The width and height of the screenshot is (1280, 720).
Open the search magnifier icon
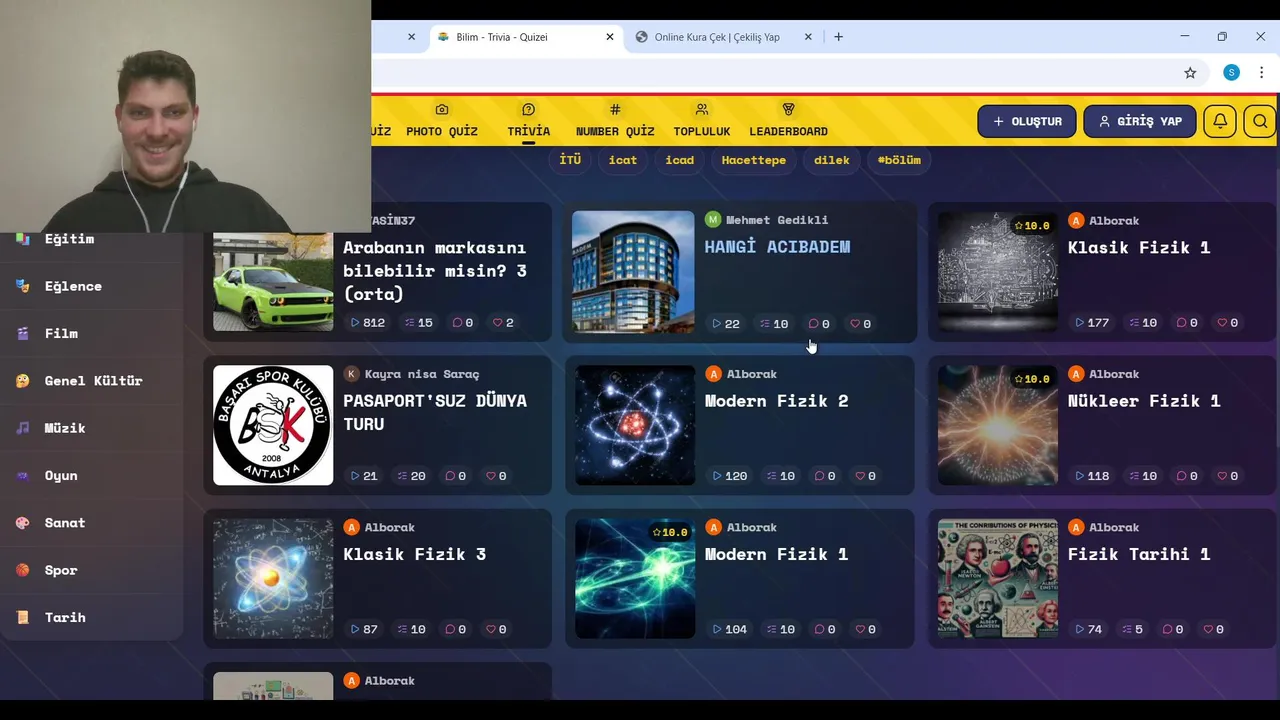[x=1260, y=121]
